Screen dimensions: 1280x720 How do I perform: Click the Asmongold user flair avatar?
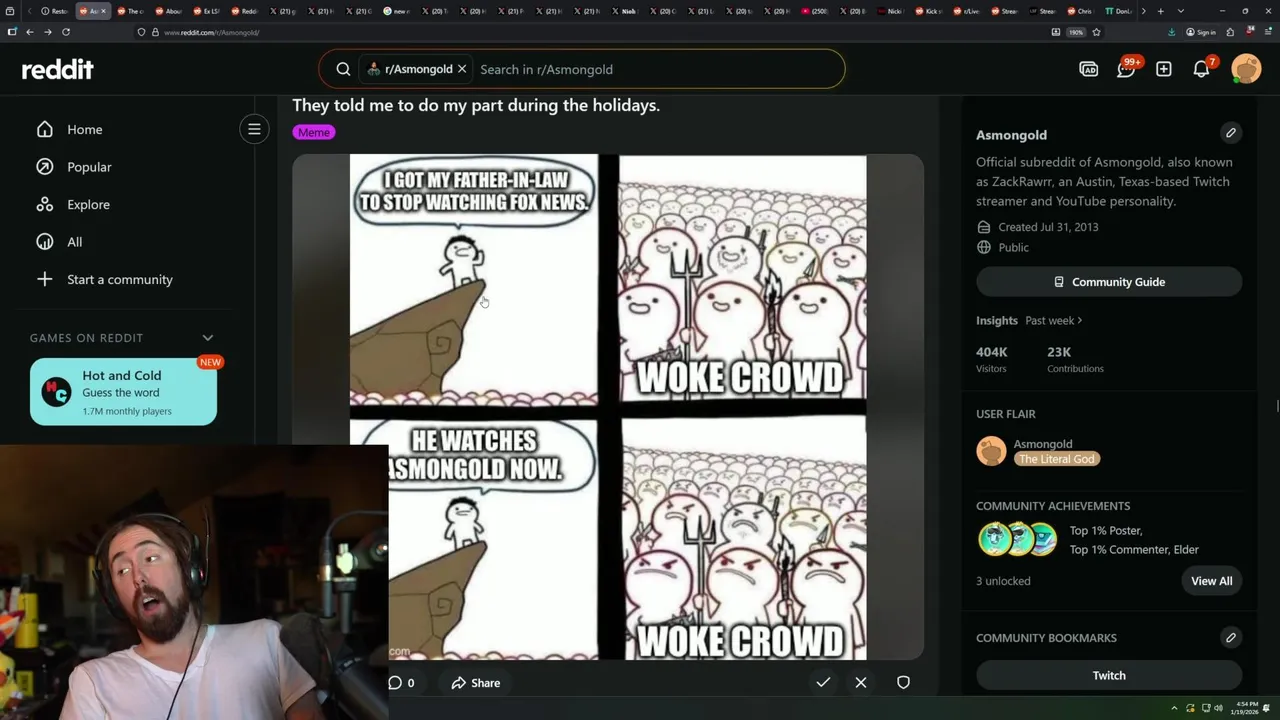(991, 451)
